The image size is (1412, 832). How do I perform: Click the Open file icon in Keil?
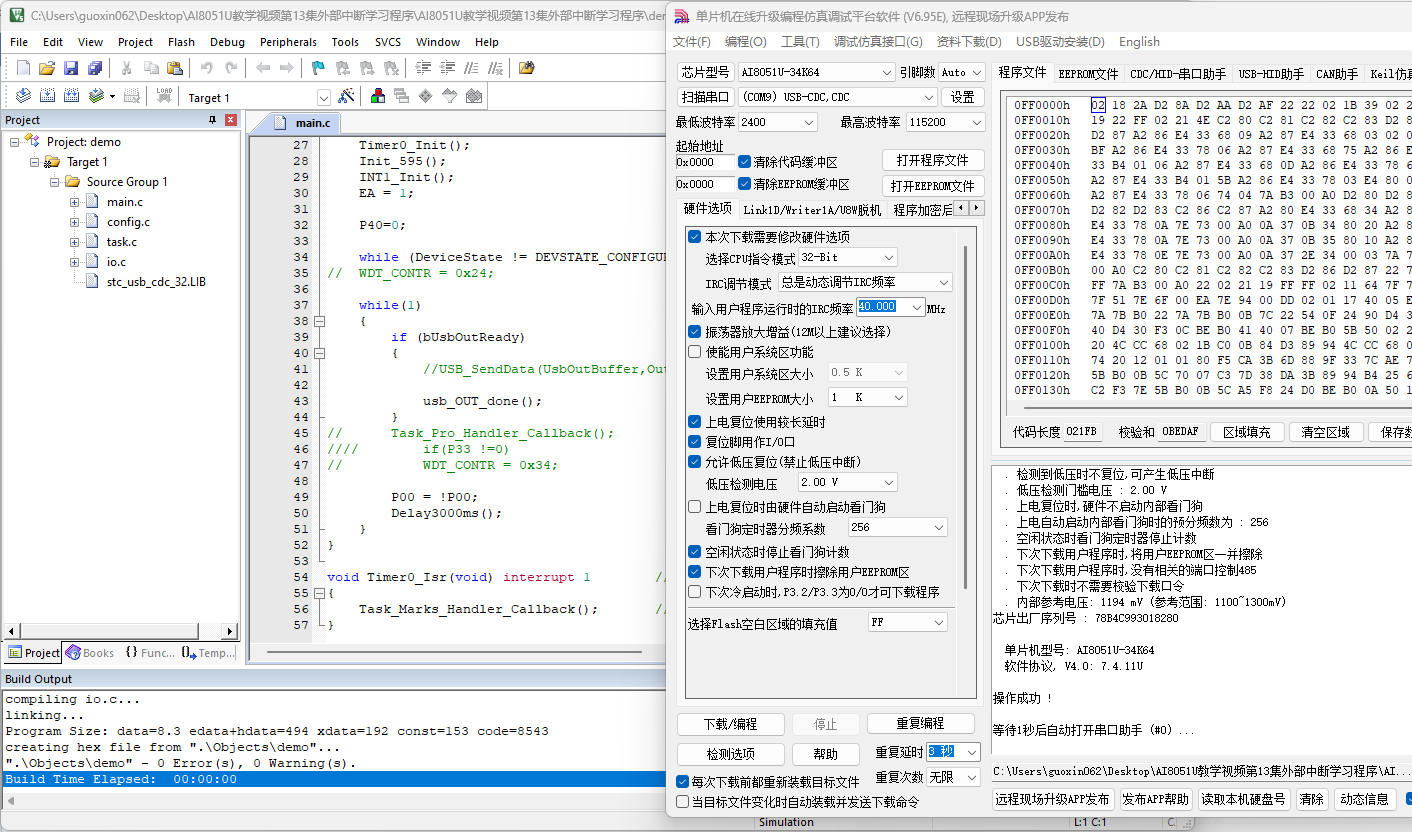(x=46, y=68)
